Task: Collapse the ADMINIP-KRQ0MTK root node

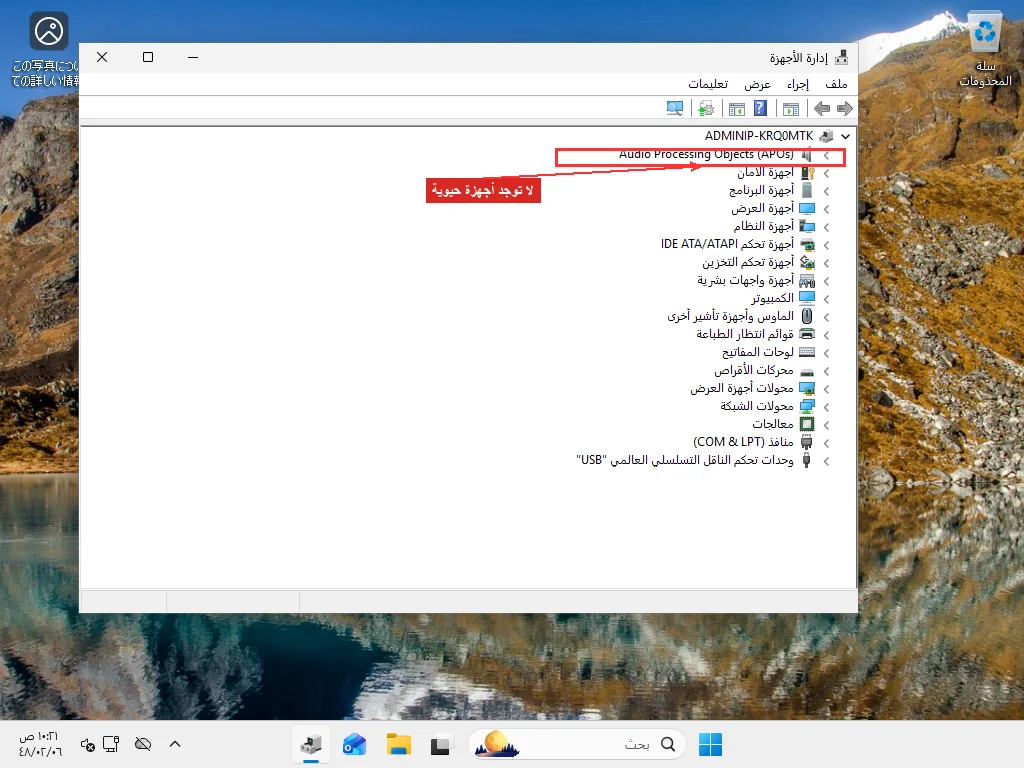Action: point(846,136)
